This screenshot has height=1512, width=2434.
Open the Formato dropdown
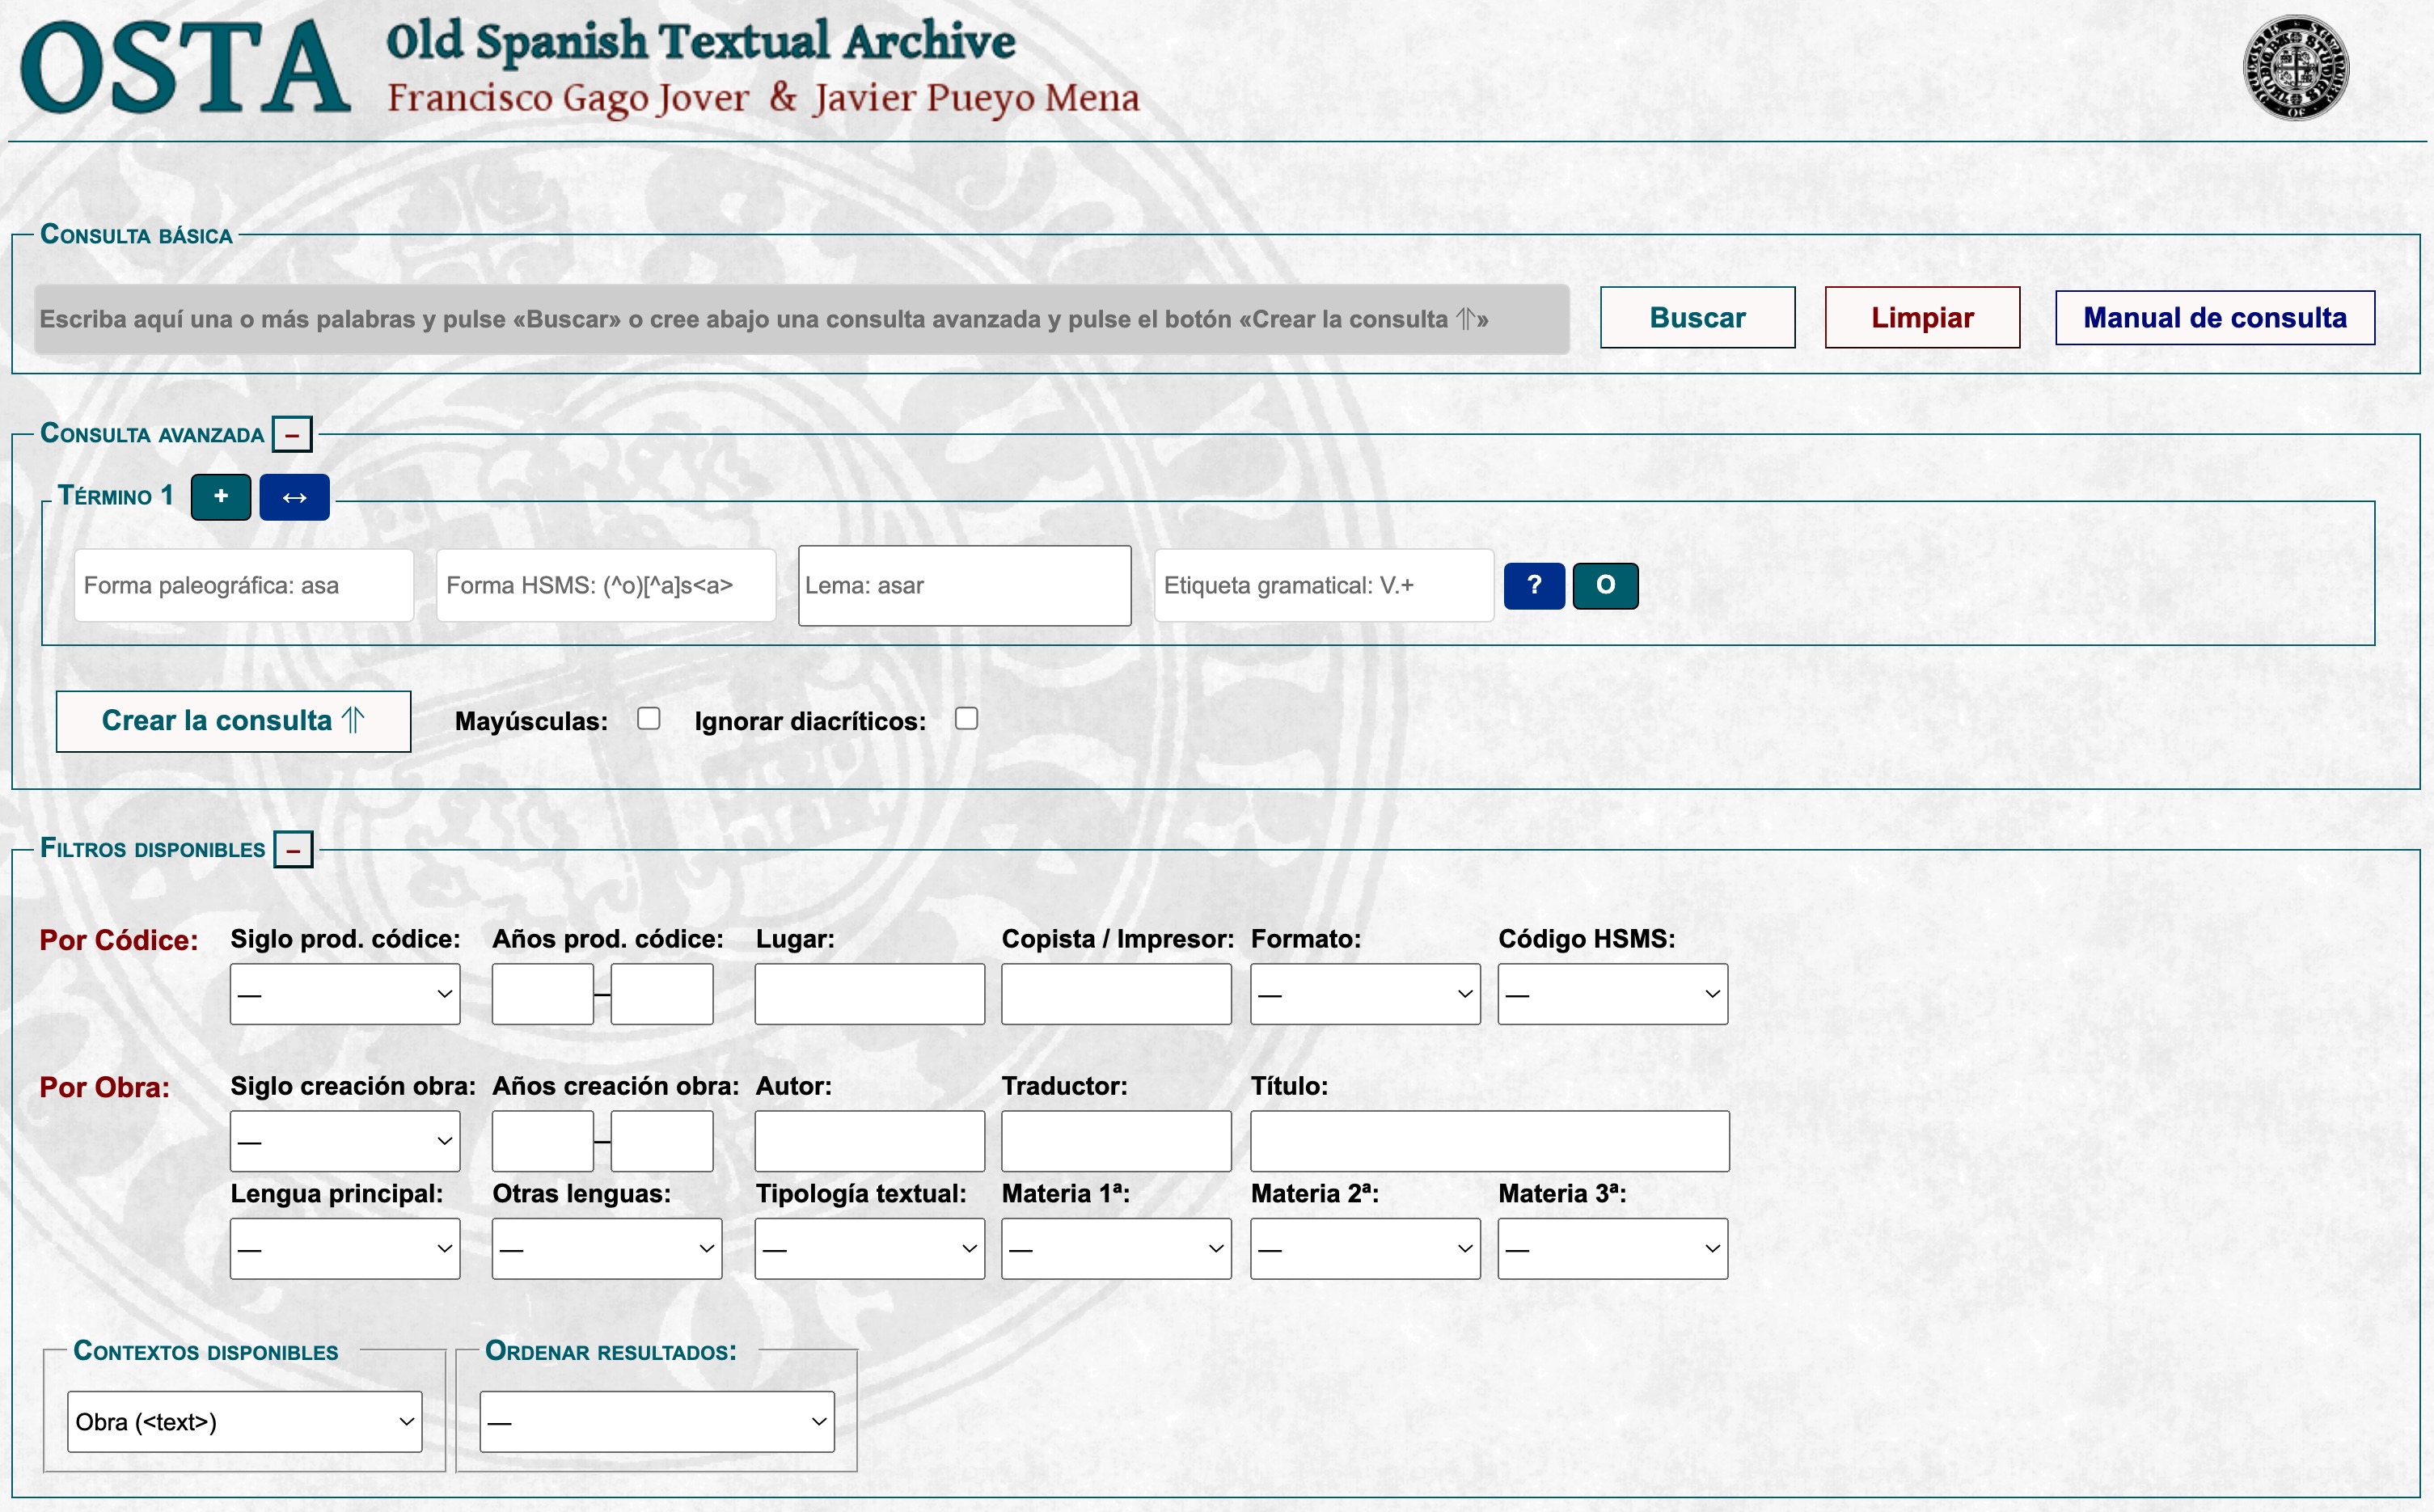pos(1365,994)
